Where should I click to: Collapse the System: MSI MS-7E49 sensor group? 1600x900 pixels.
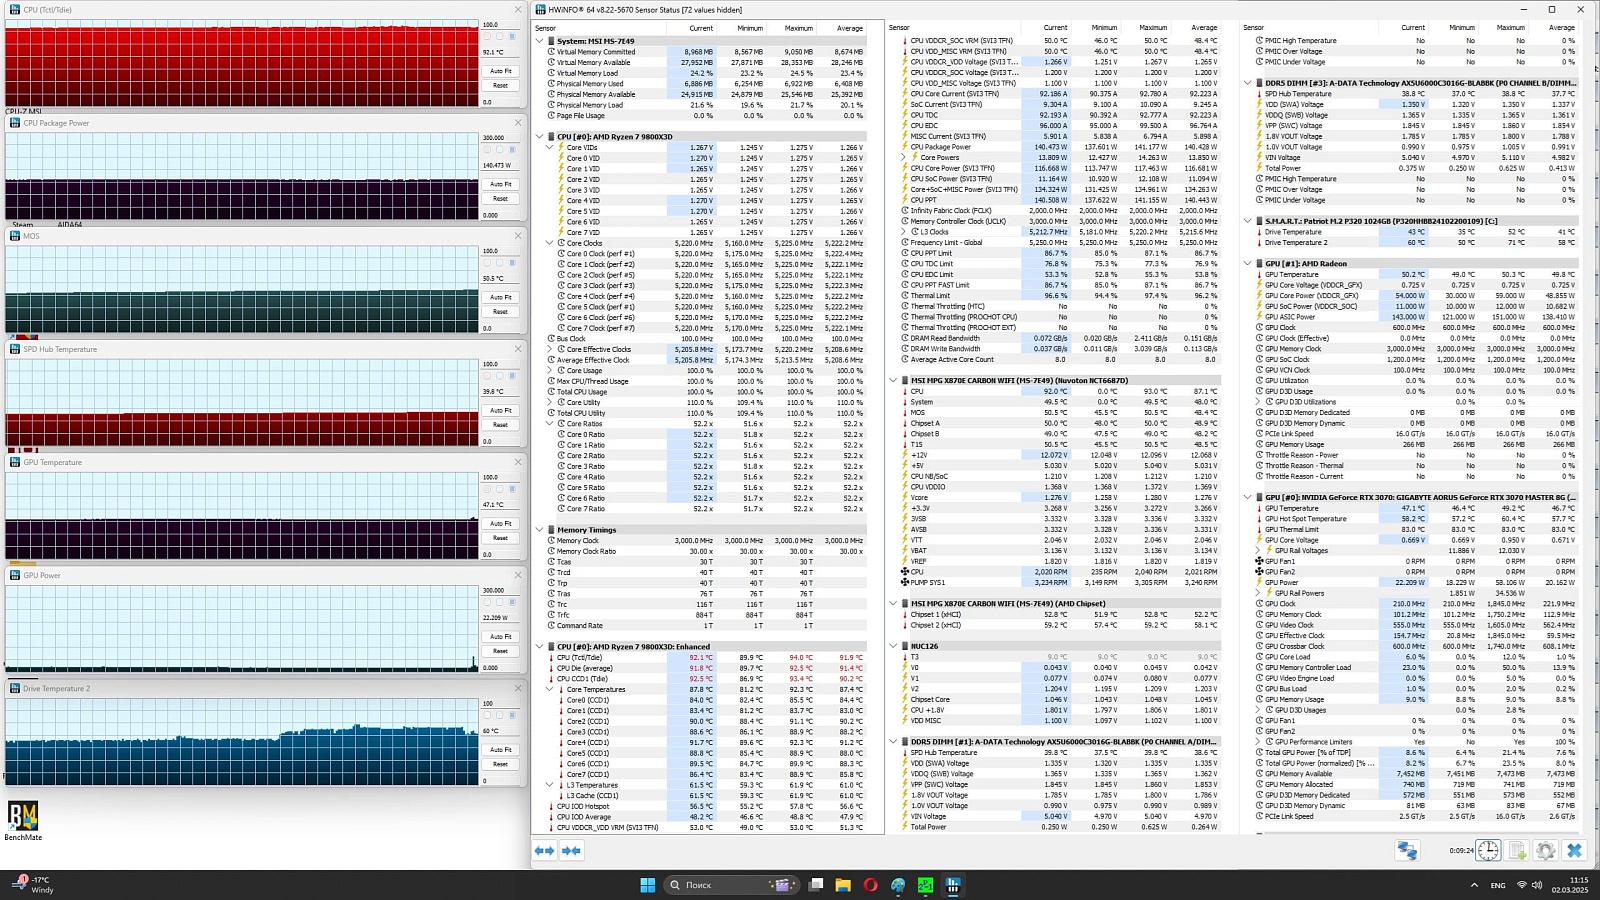click(540, 41)
